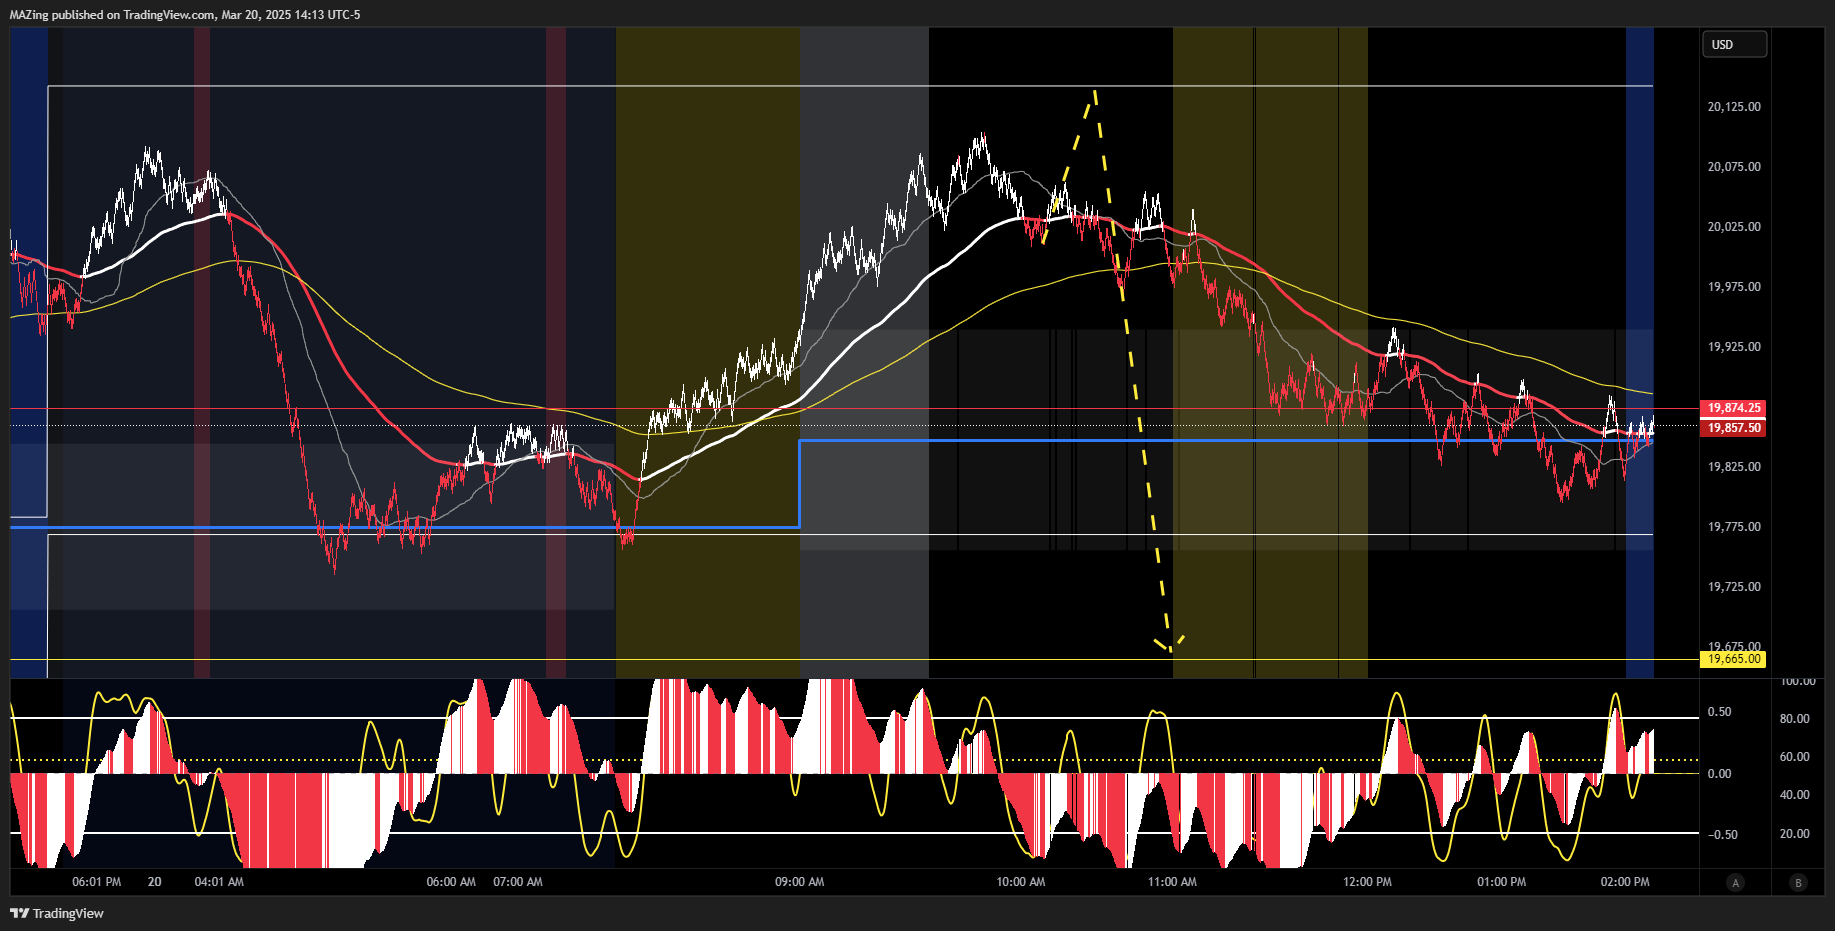Screen dimensions: 1835x931
Task: Click the 19,925.00 price axis value
Action: (1734, 347)
